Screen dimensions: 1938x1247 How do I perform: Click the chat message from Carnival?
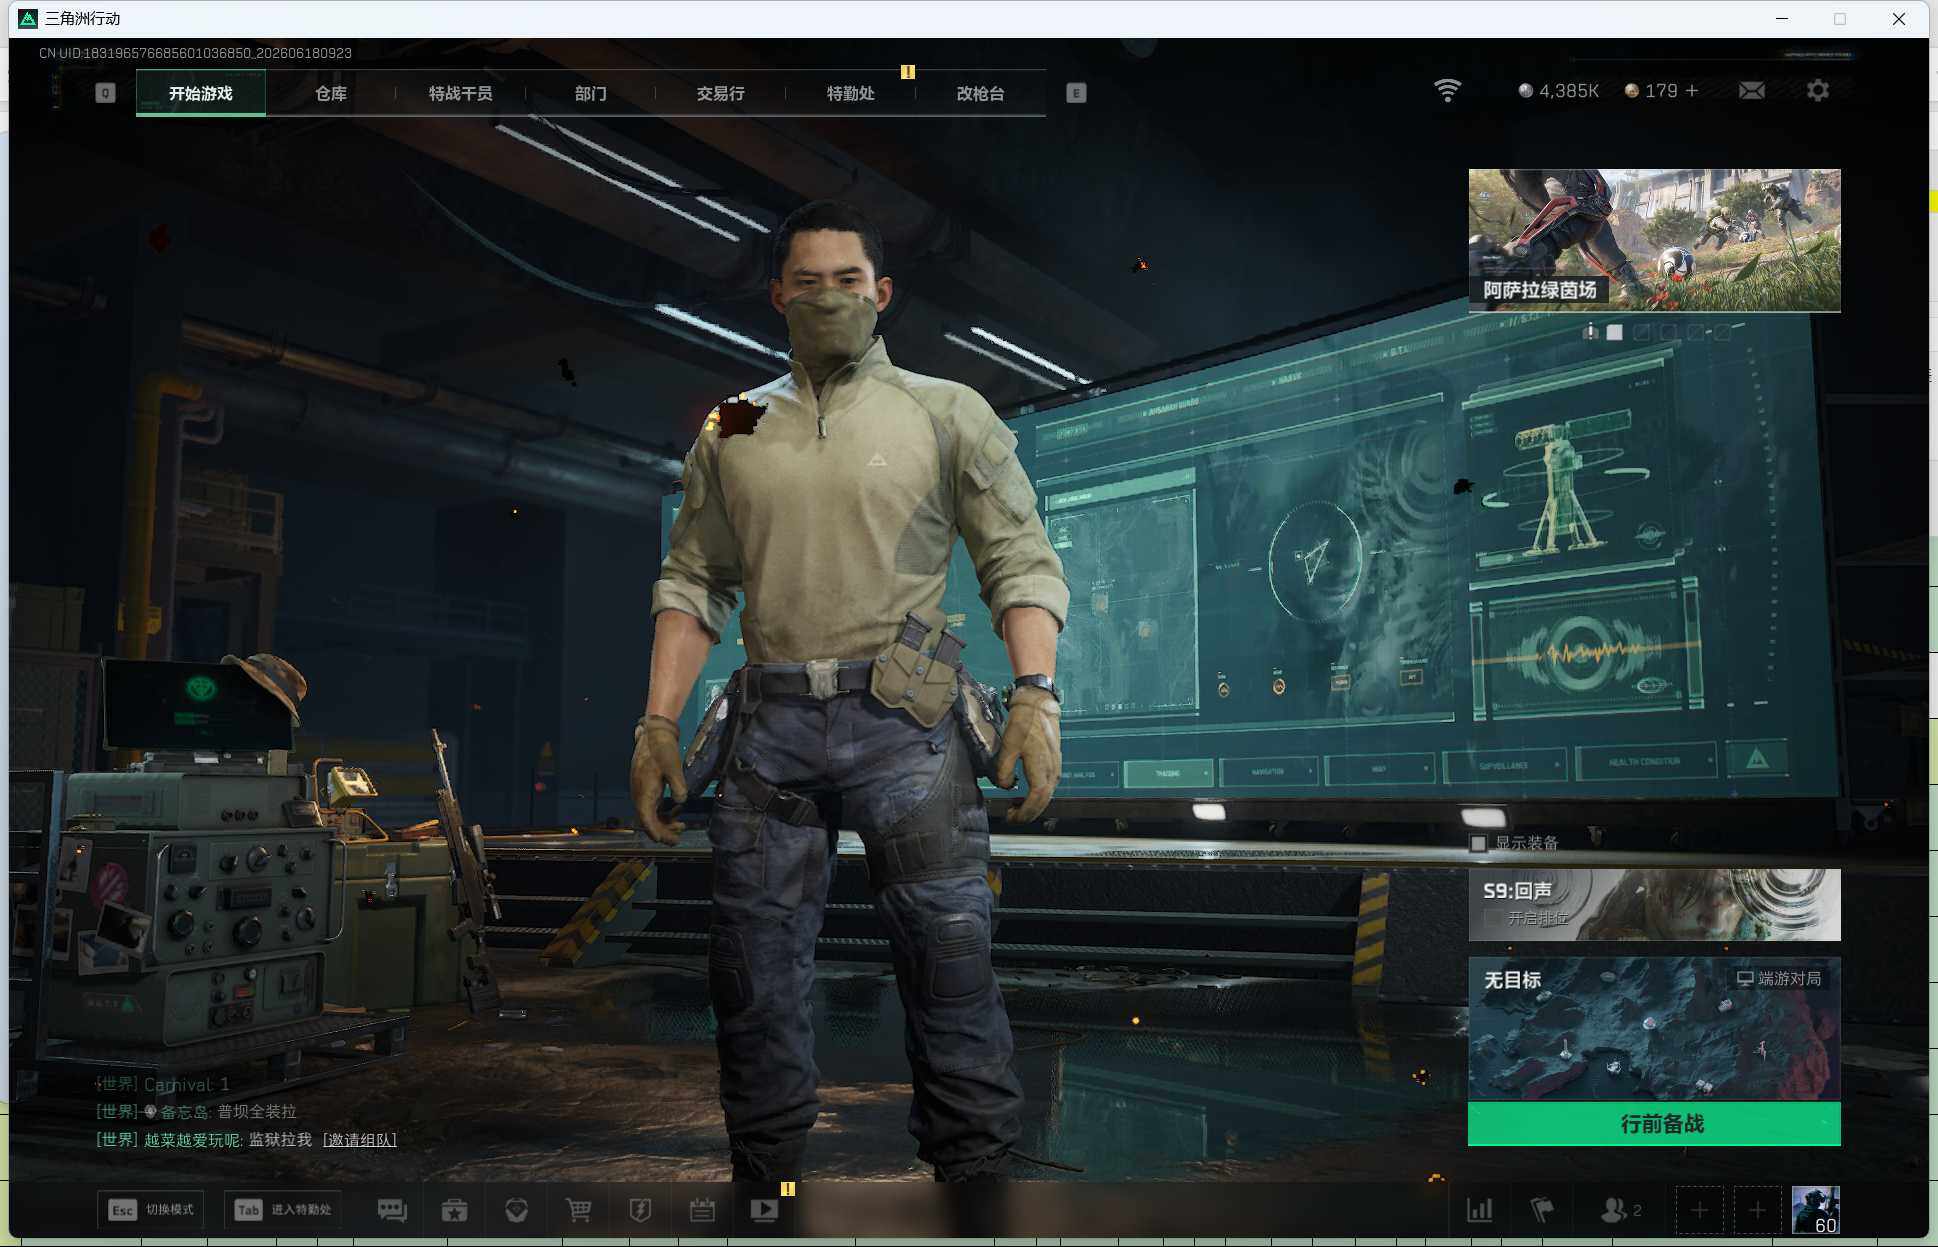pos(163,1084)
